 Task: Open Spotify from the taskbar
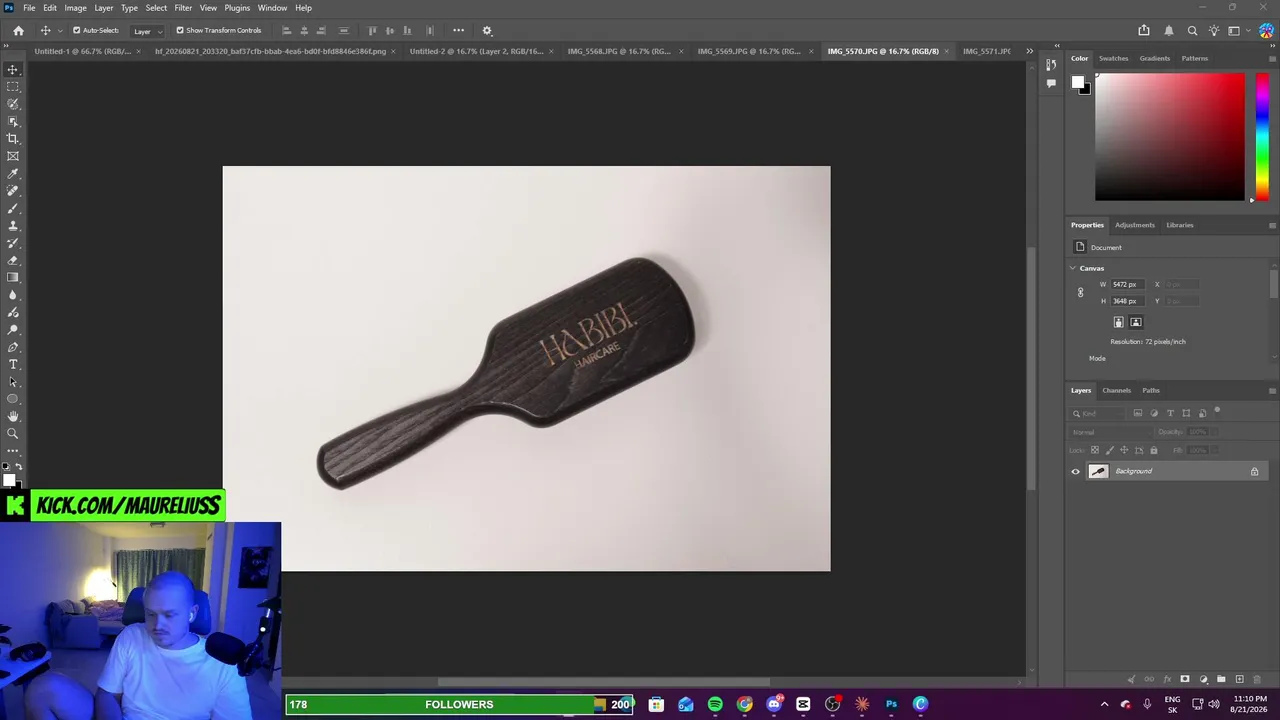(x=715, y=704)
